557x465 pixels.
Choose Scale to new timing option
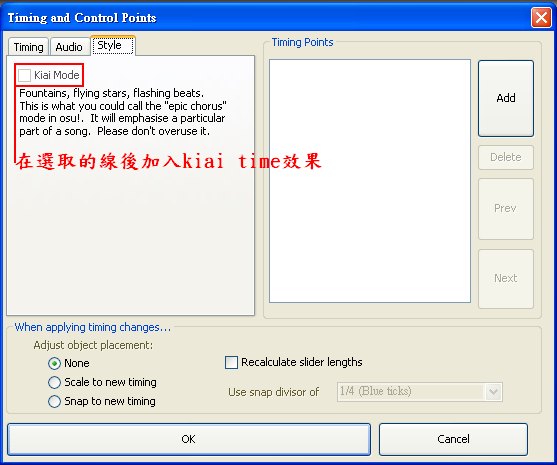(54, 383)
